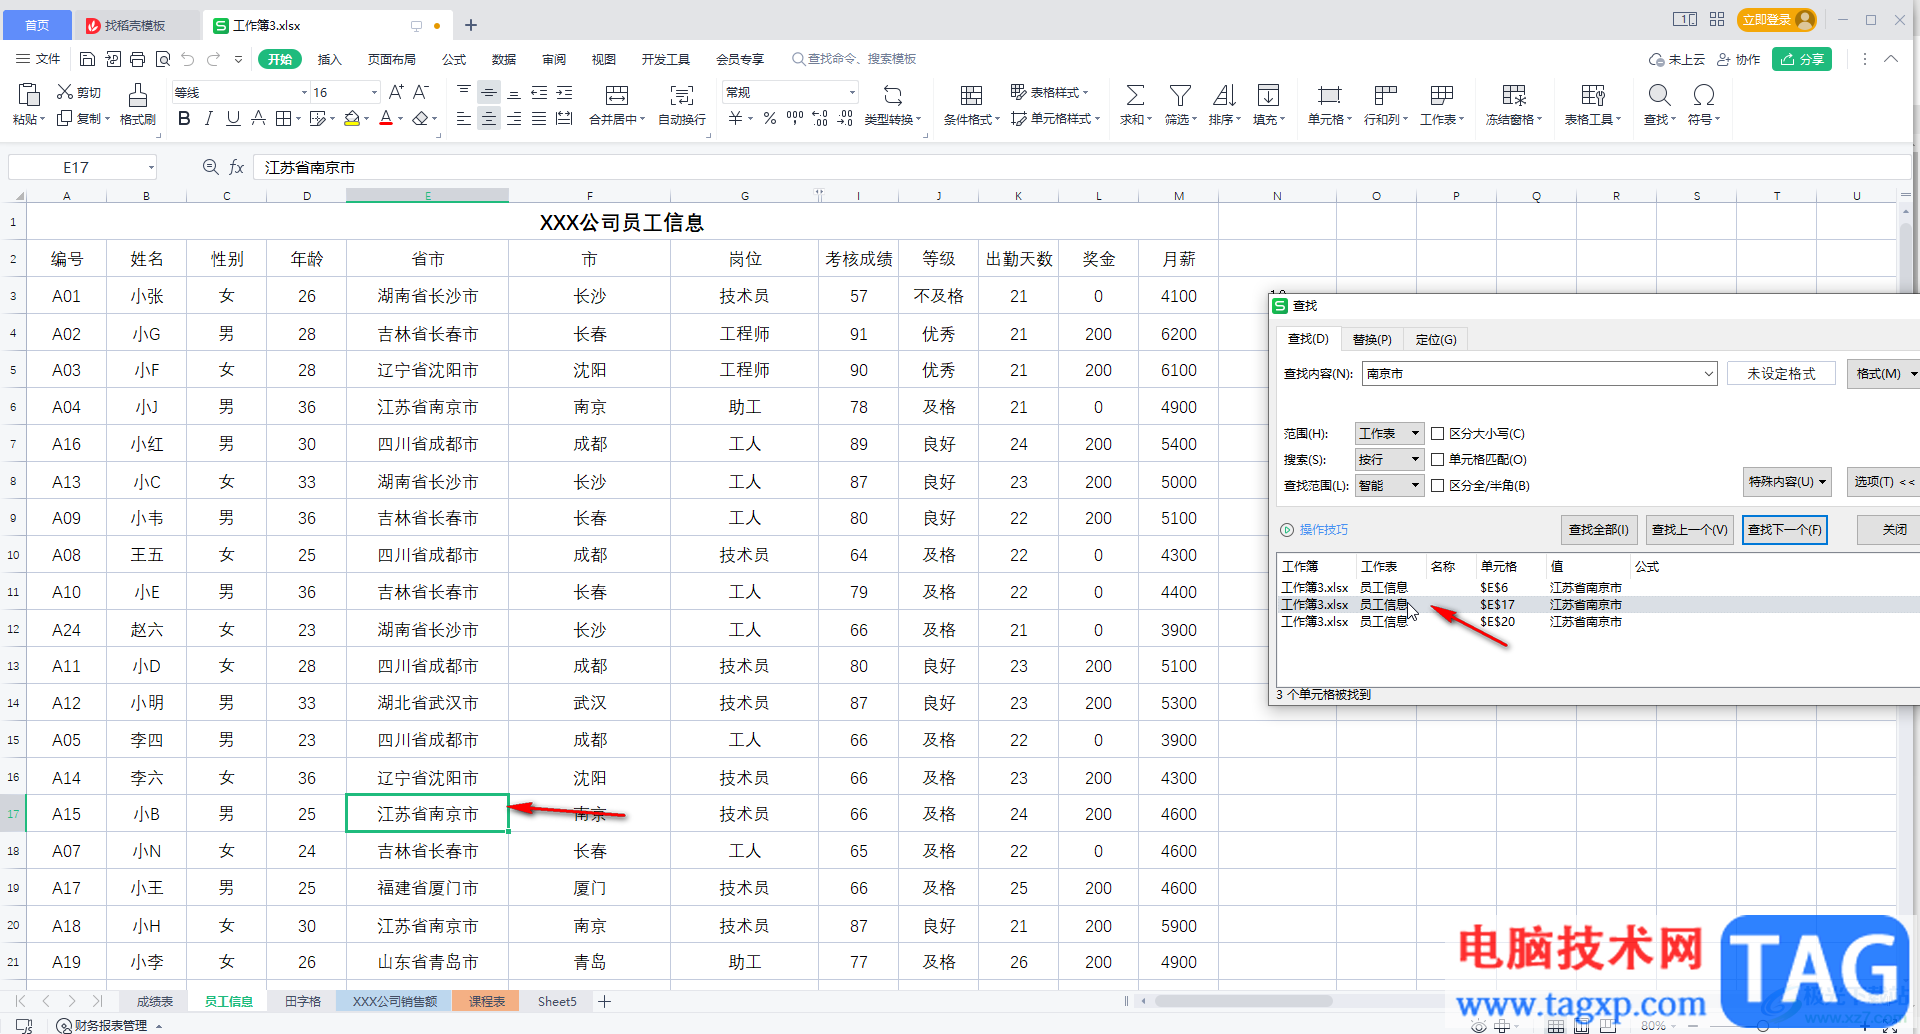Click the Freeze Panes icon
1920x1034 pixels.
(1514, 95)
